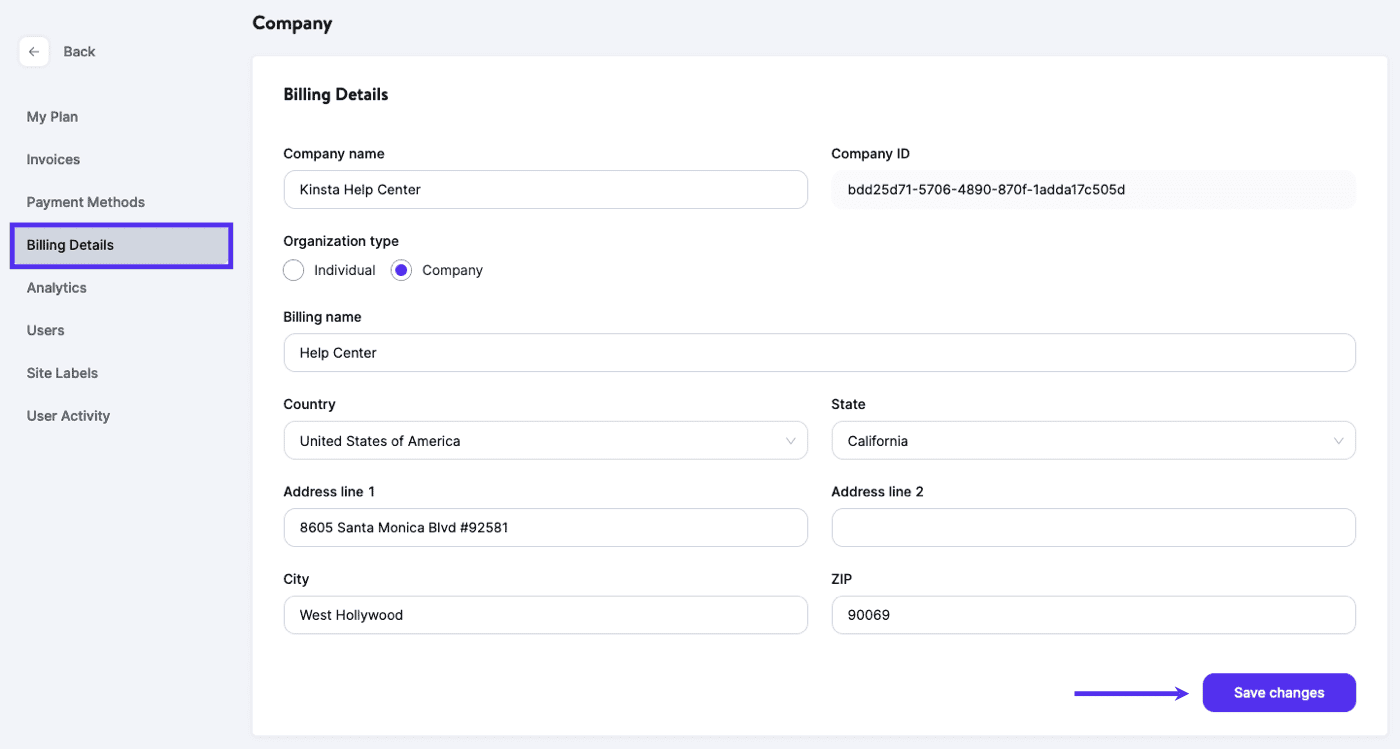Viewport: 1400px width, 749px height.
Task: Check the User Activity log
Action: pyautogui.click(x=68, y=415)
